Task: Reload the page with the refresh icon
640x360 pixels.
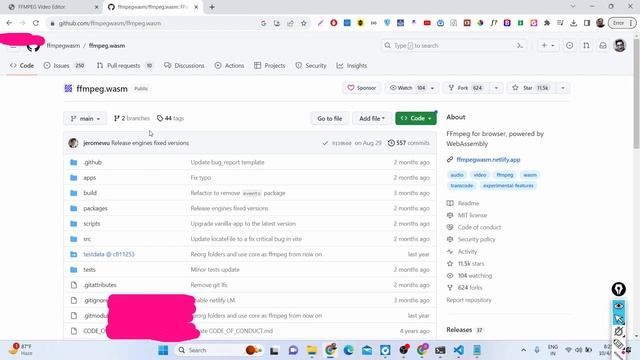Action: [36, 23]
